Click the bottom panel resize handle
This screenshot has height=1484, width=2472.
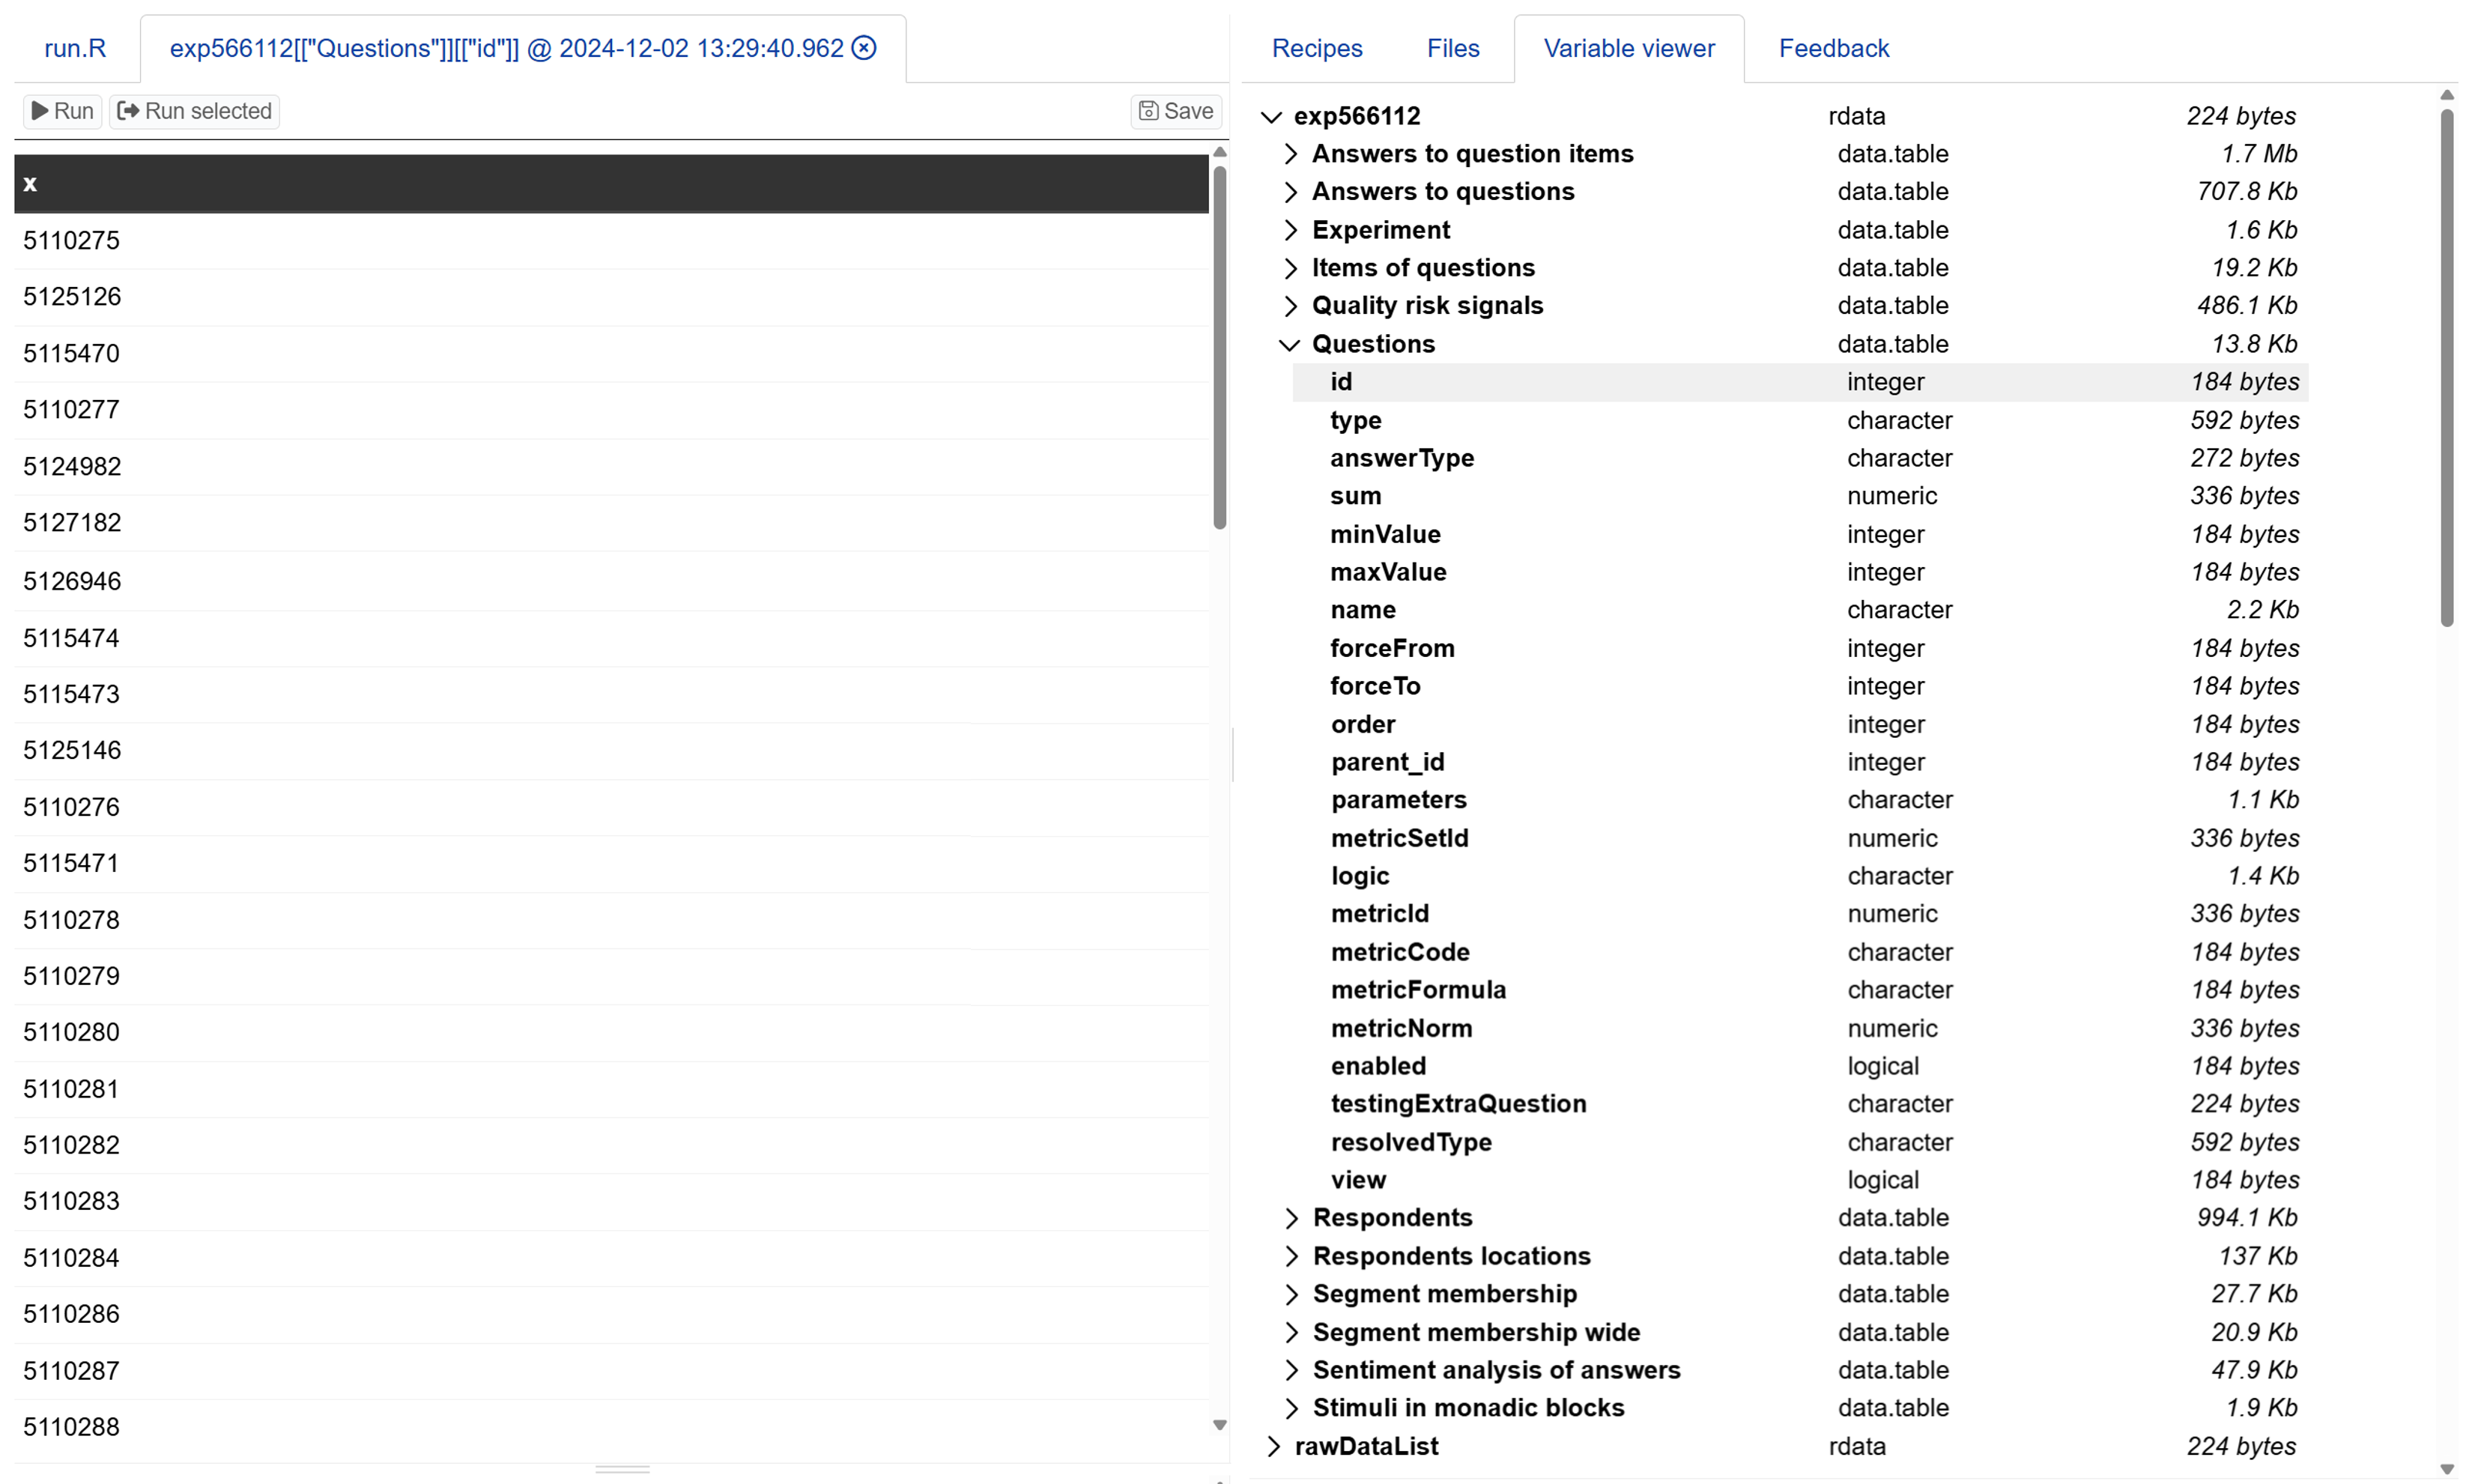(x=622, y=1470)
